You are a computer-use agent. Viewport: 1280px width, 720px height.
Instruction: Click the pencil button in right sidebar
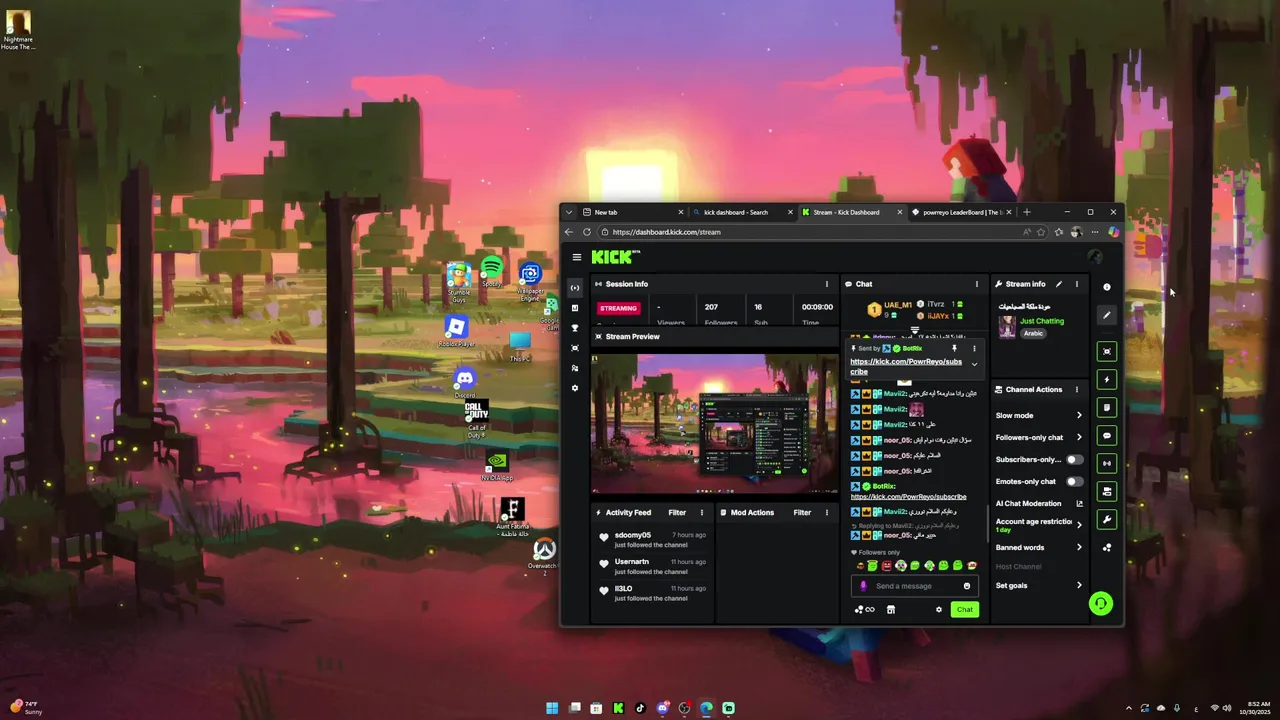click(1106, 315)
